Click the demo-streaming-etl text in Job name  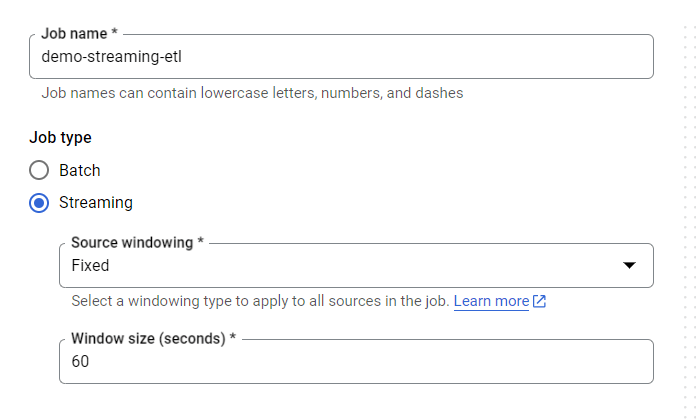click(x=111, y=57)
